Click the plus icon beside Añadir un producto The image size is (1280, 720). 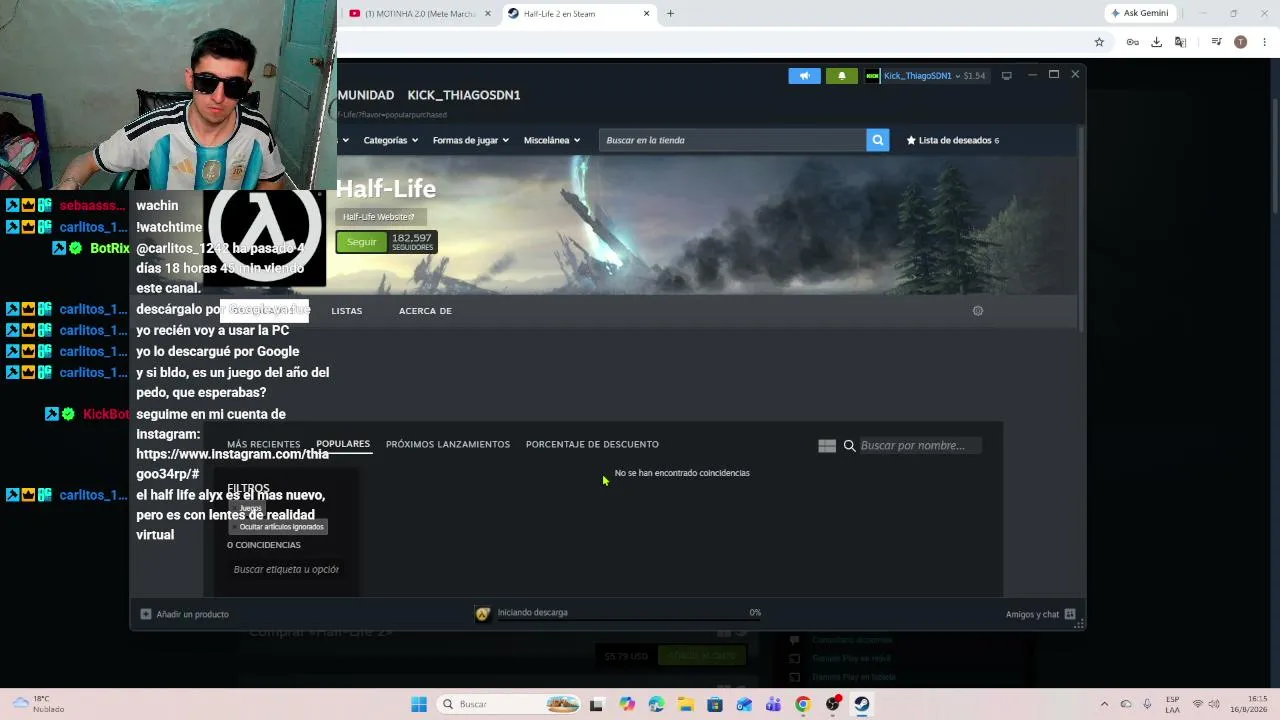146,614
